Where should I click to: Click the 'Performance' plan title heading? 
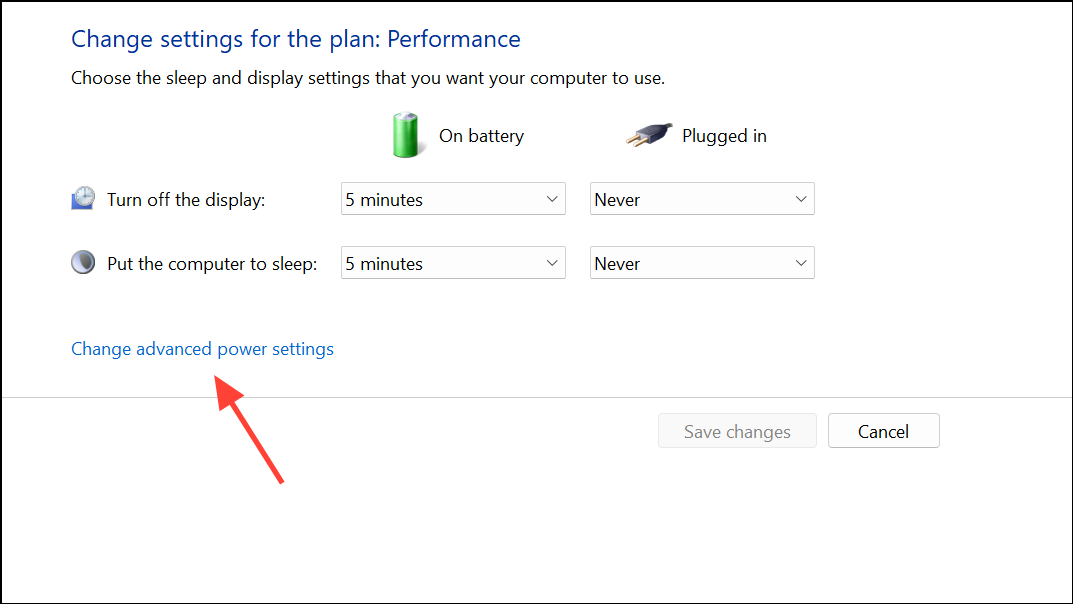coord(453,38)
